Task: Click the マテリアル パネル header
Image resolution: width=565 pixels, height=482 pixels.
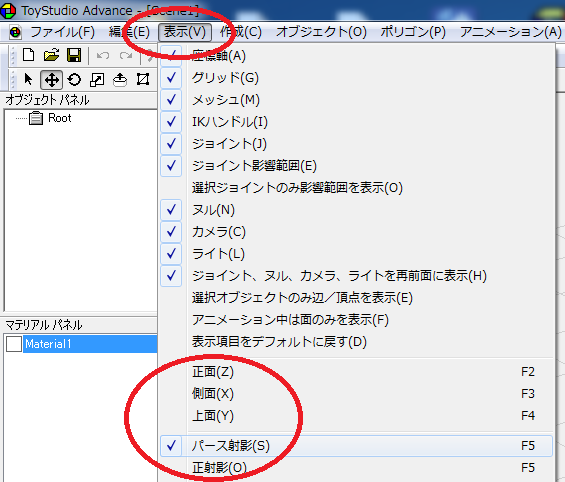Action: [x=44, y=325]
